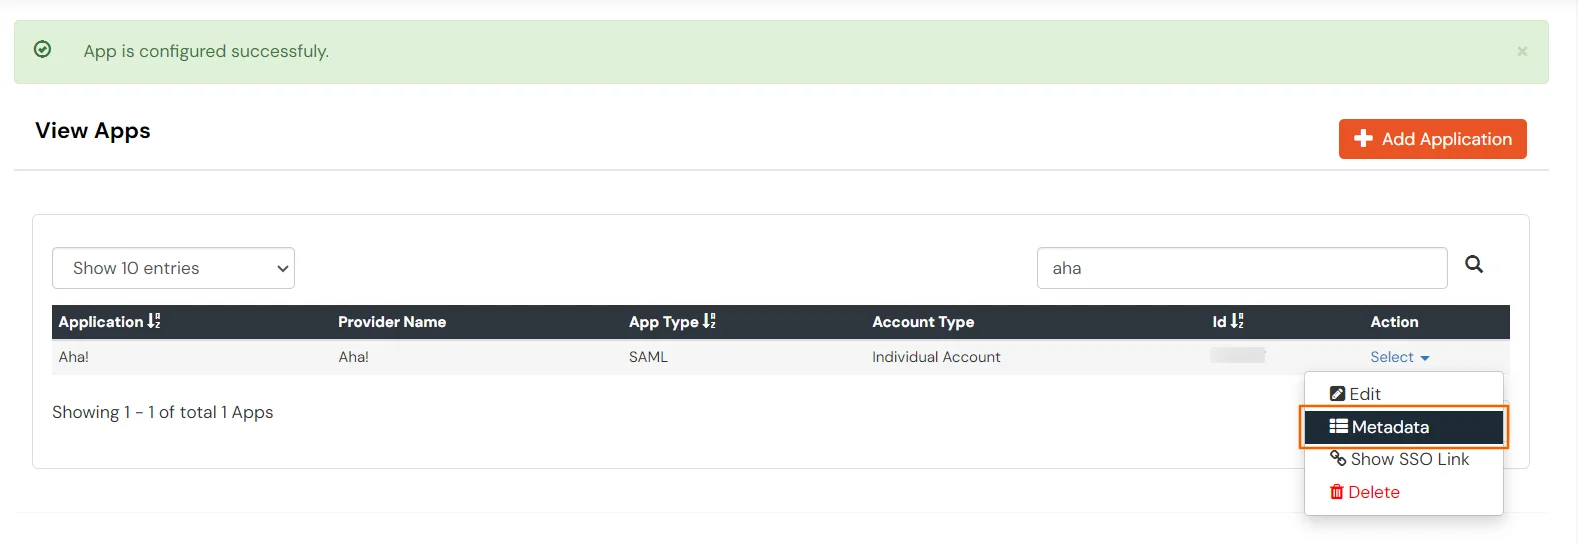
Task: Focus the search field containing aha
Action: coord(1242,268)
